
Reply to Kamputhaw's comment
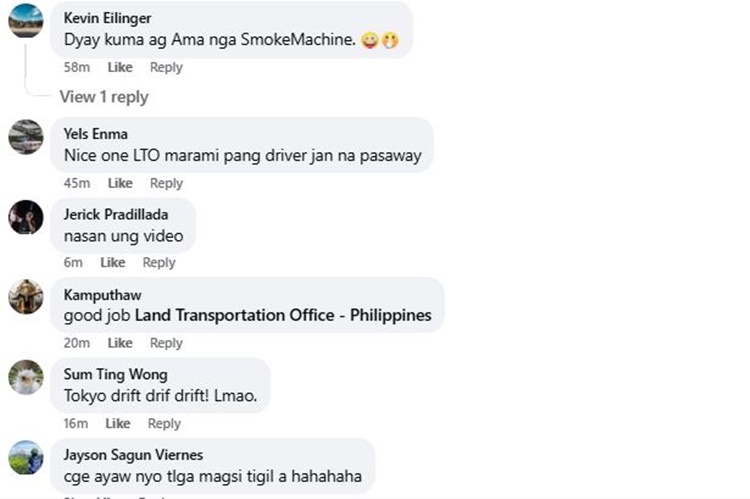[x=166, y=343]
